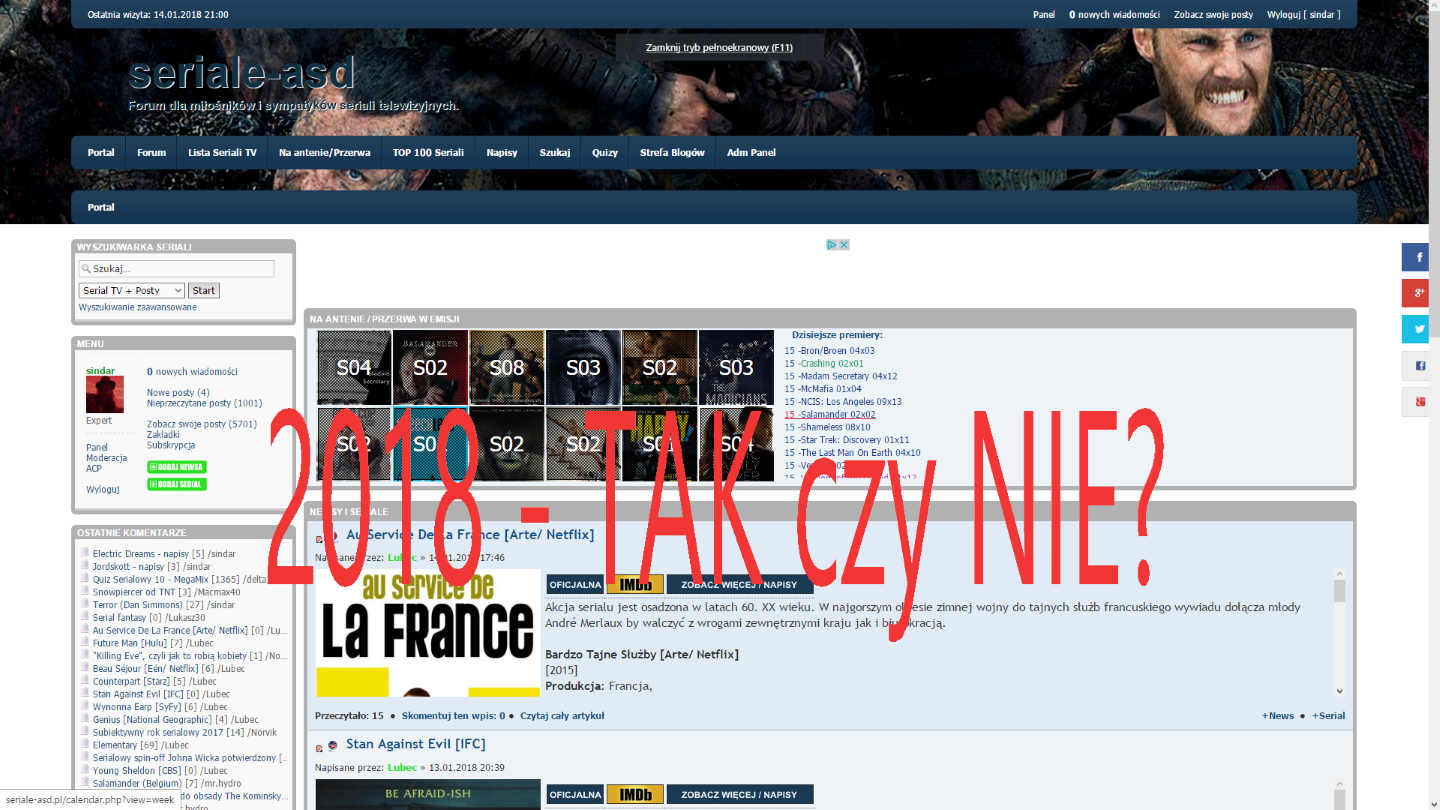This screenshot has width=1440, height=810.
Task: Open IMDb badge for Au Service De La France
Action: [635, 584]
